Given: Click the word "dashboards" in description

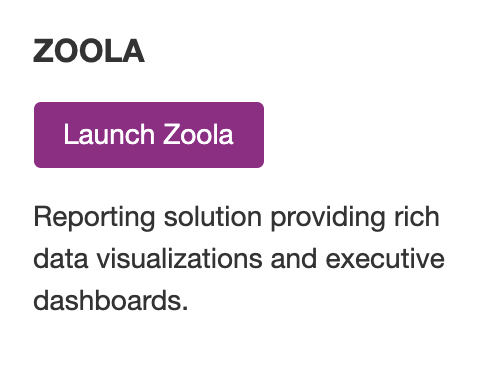Looking at the screenshot, I should click(107, 301).
